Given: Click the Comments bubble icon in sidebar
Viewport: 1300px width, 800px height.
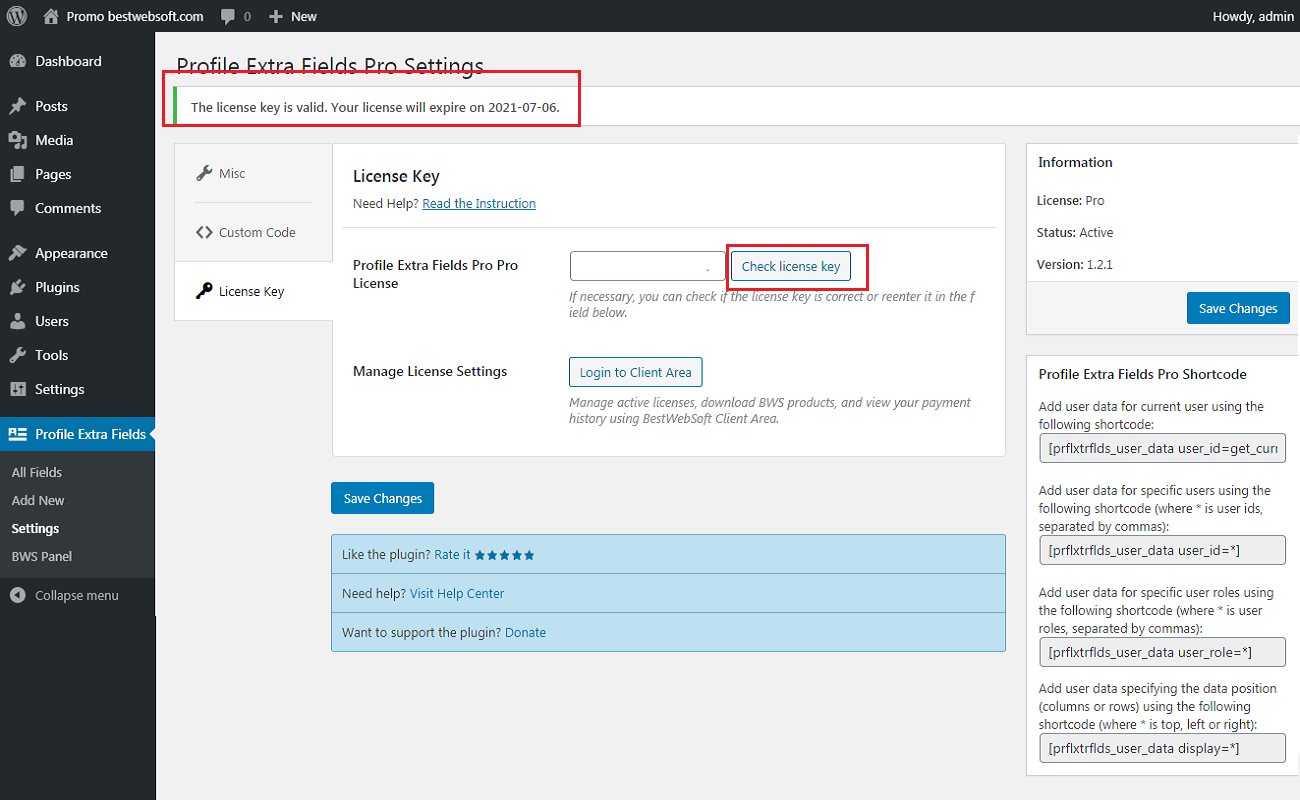Looking at the screenshot, I should 17,208.
